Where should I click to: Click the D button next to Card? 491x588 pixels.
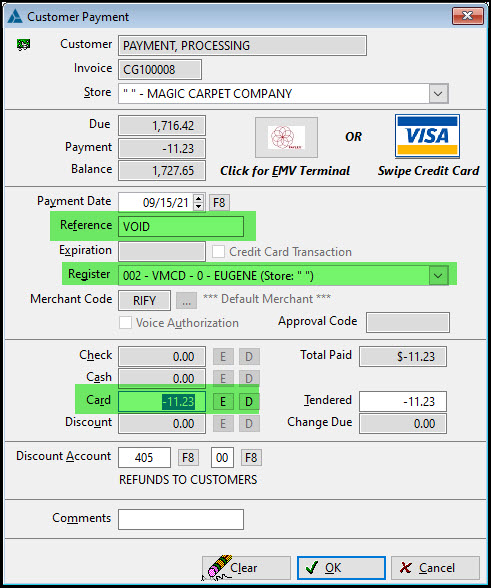point(249,402)
